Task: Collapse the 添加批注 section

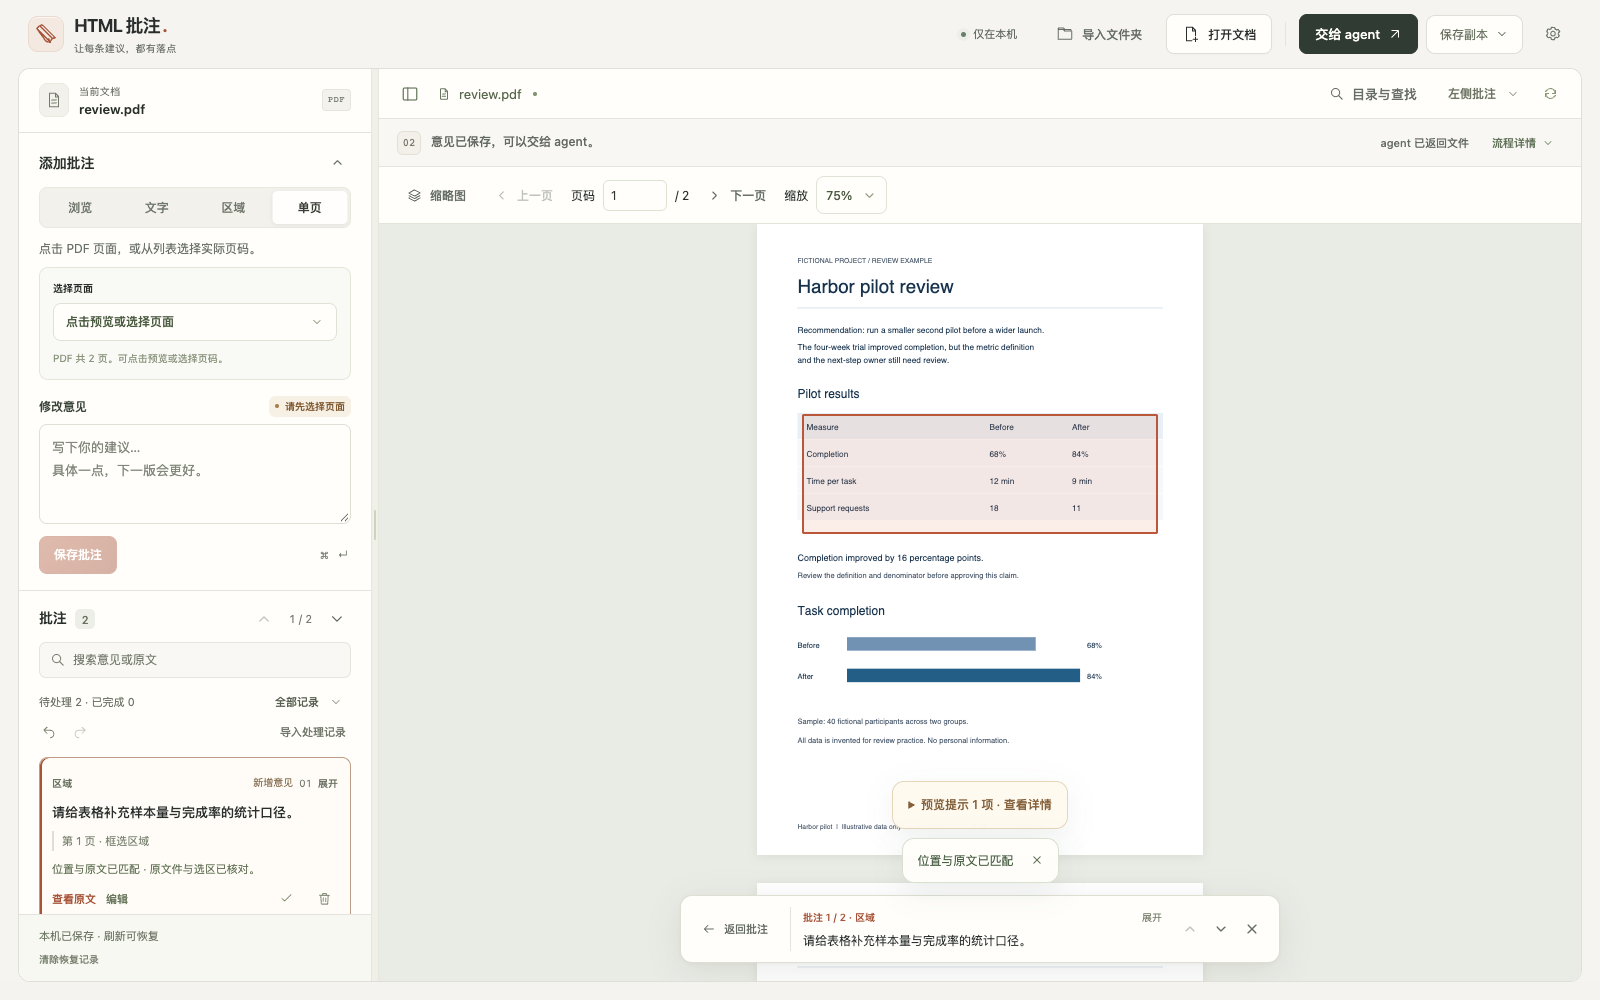Action: pos(337,163)
